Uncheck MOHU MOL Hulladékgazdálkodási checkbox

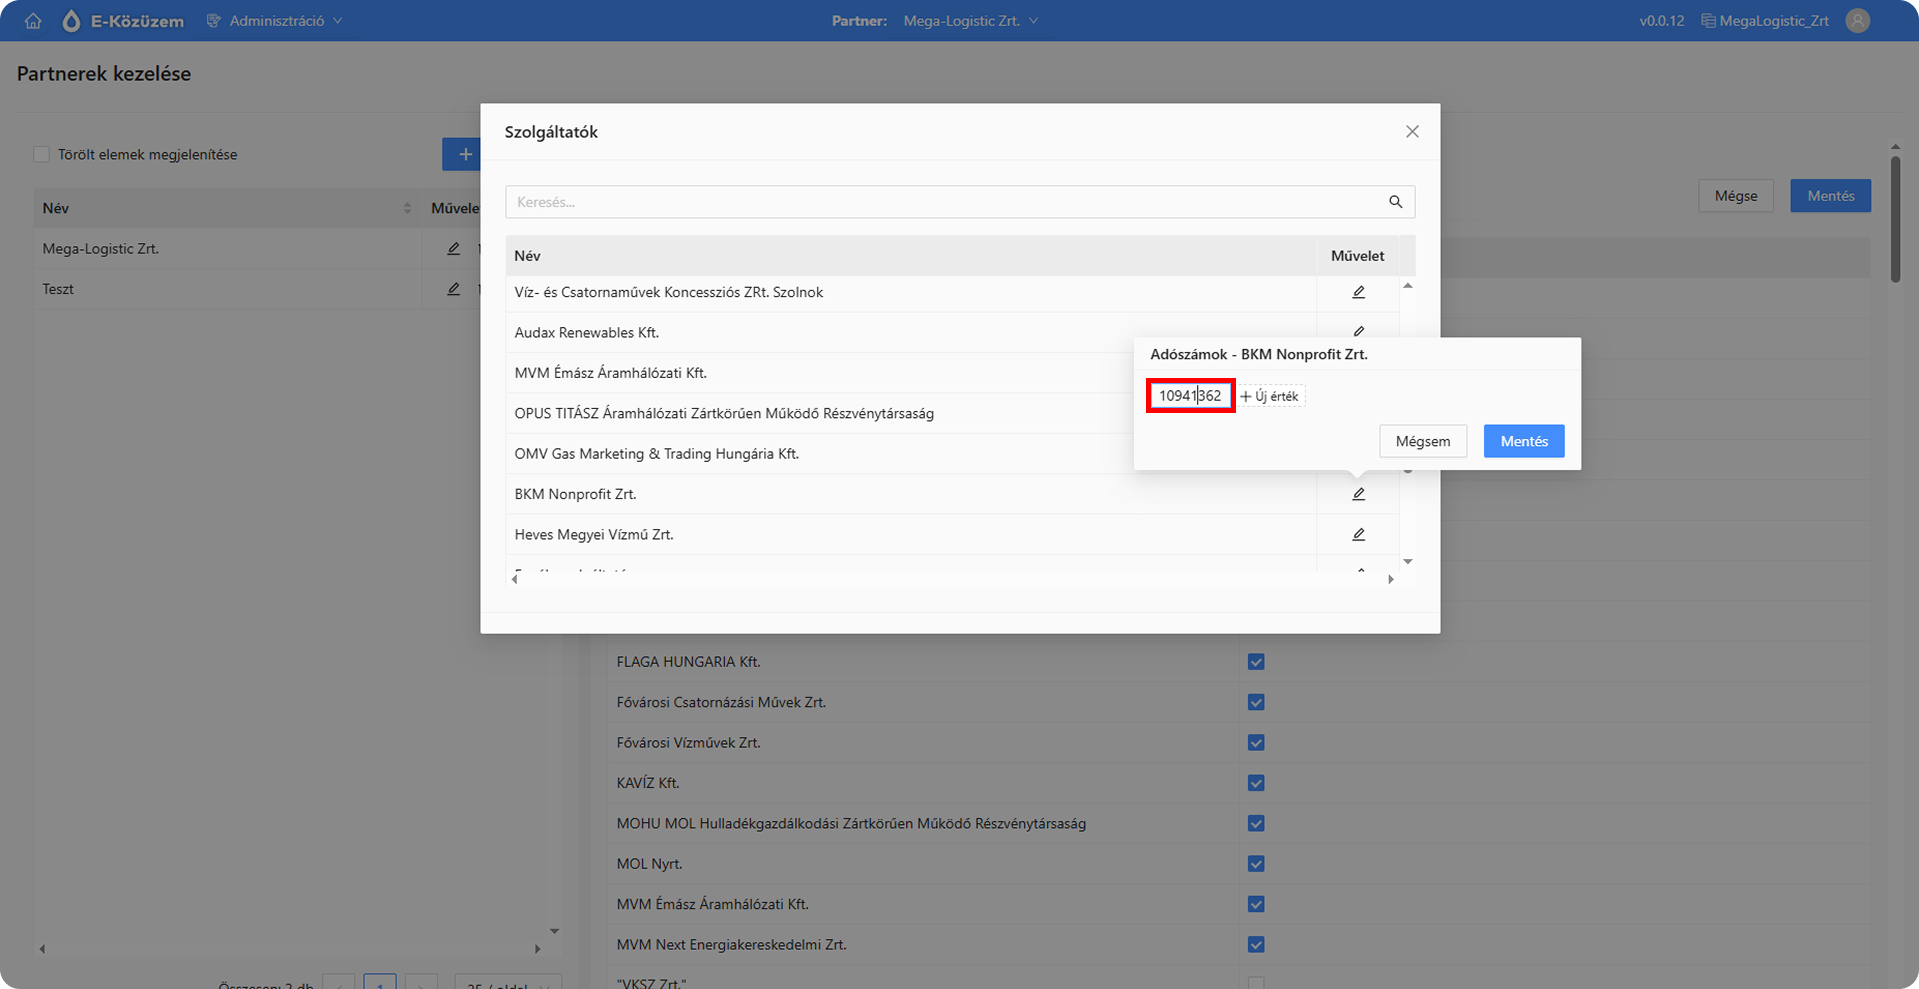(1256, 823)
